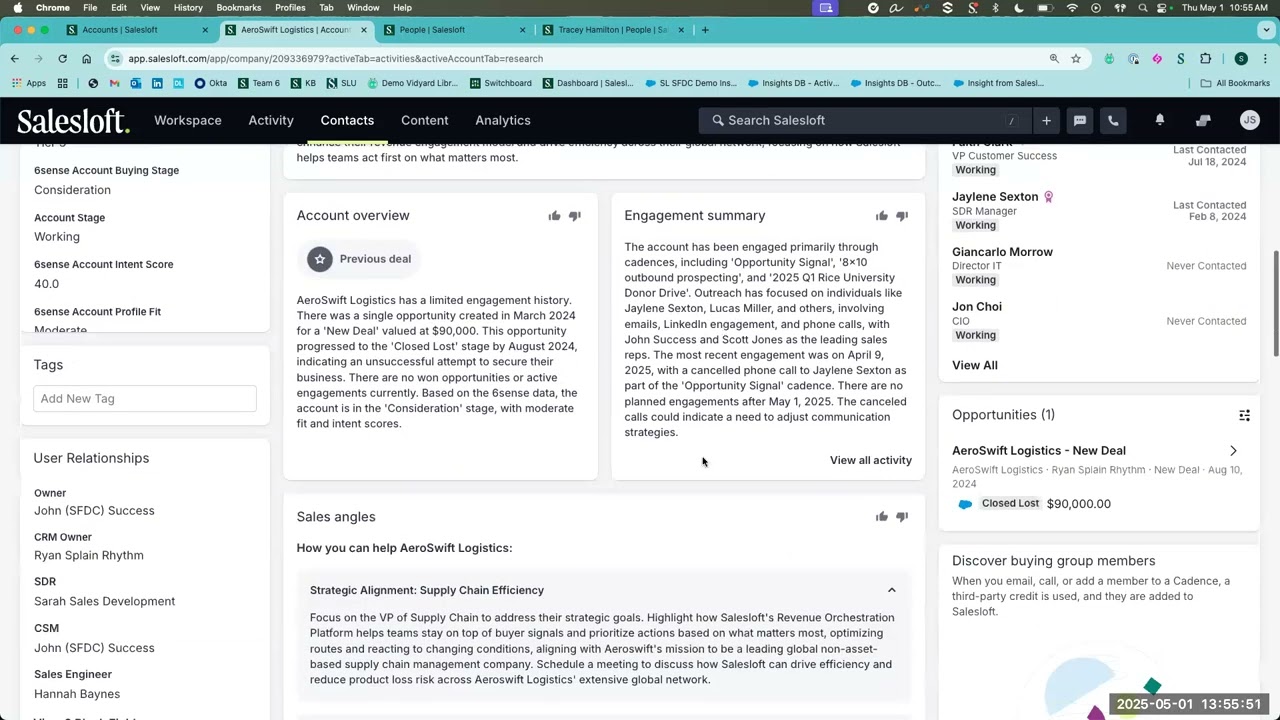The width and height of the screenshot is (1280, 720).
Task: Click View All contacts link
Action: tap(975, 365)
